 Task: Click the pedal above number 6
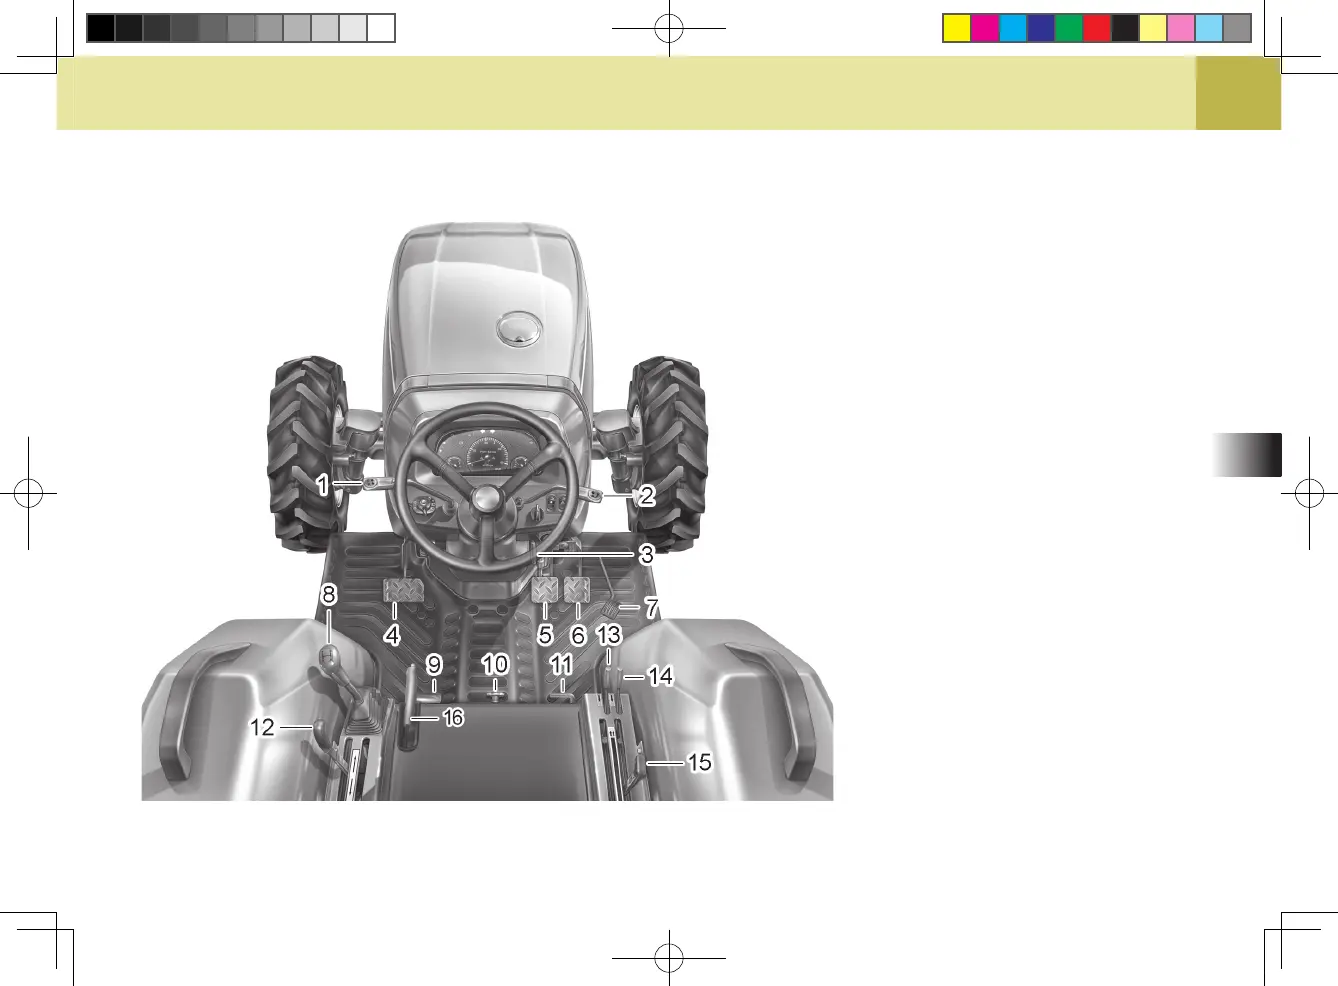[x=577, y=590]
